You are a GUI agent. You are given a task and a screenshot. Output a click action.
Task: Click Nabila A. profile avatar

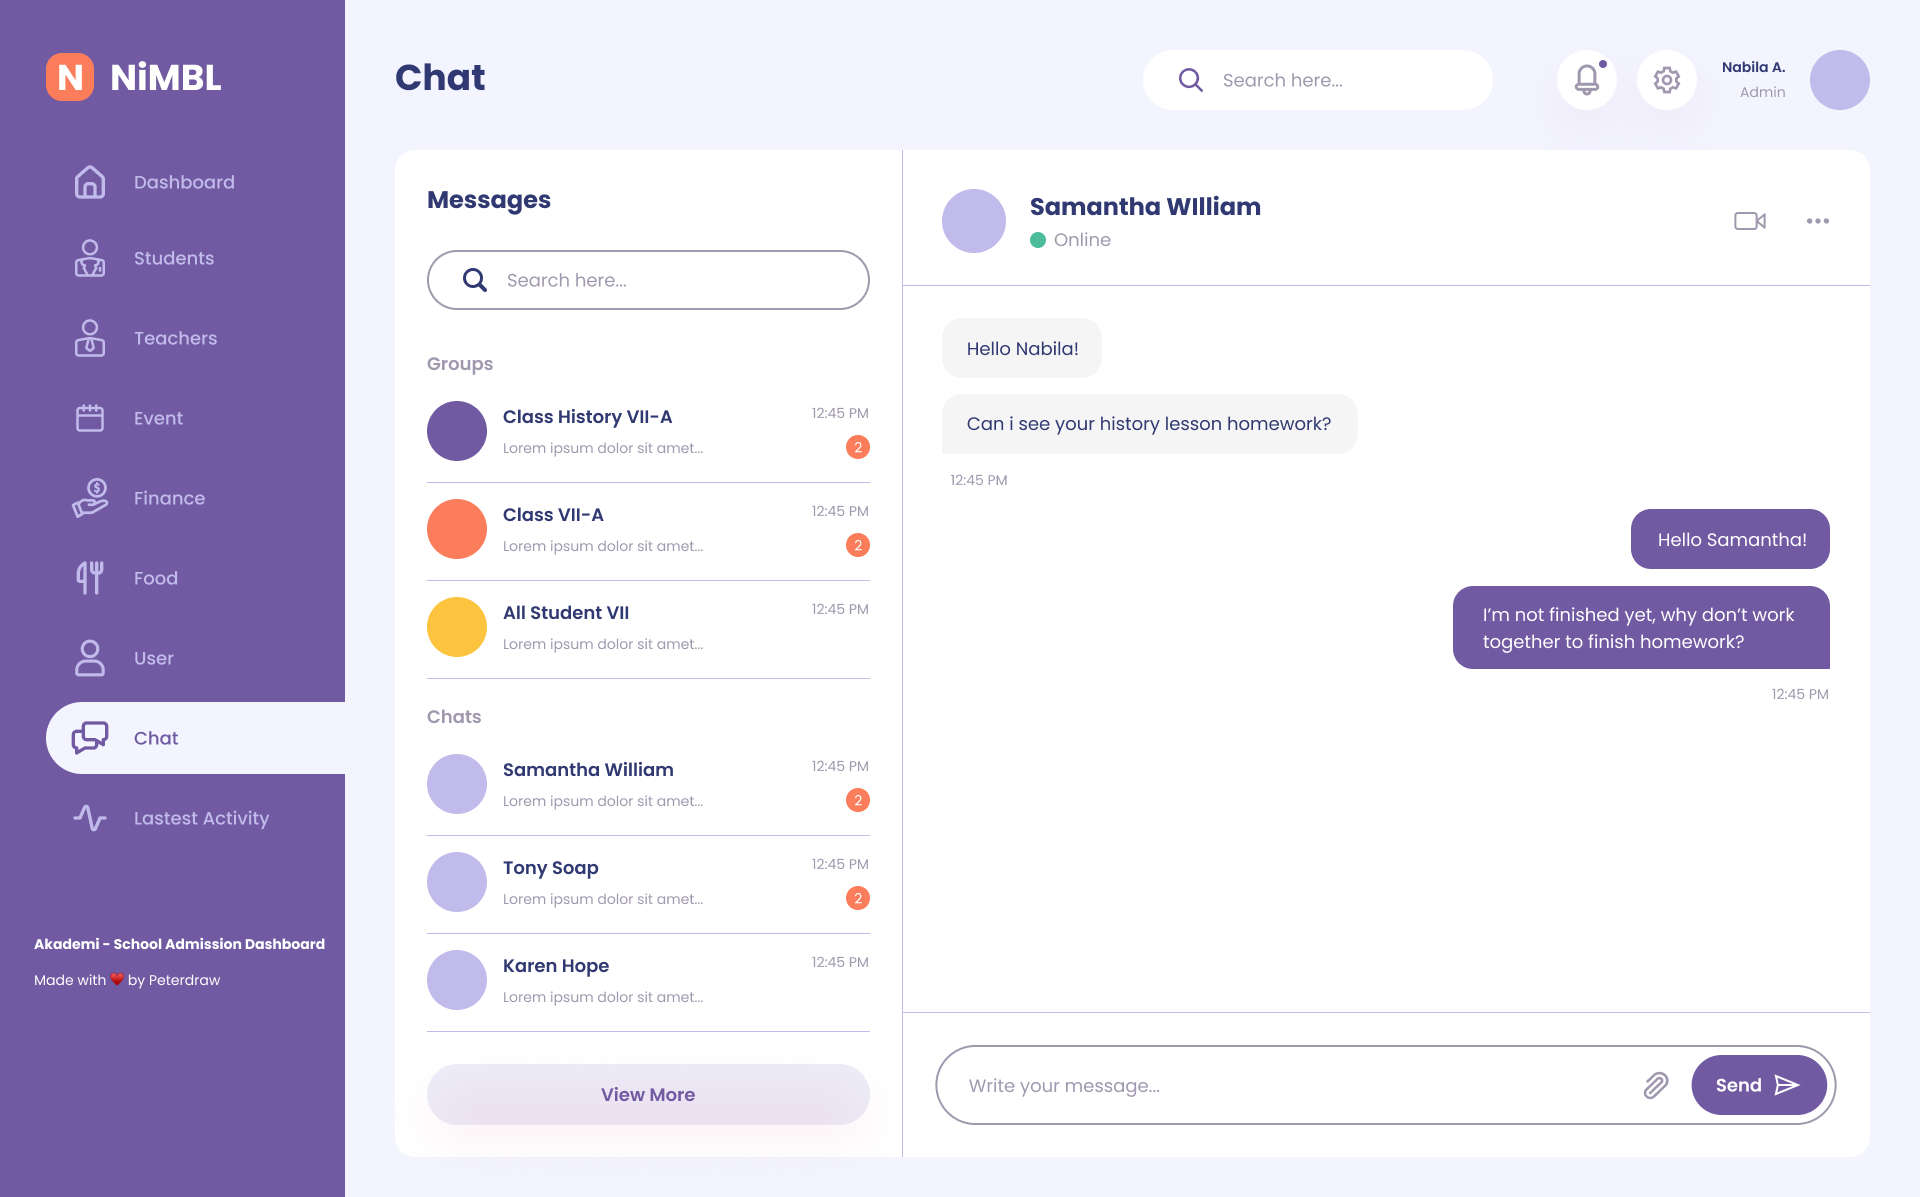tap(1839, 80)
